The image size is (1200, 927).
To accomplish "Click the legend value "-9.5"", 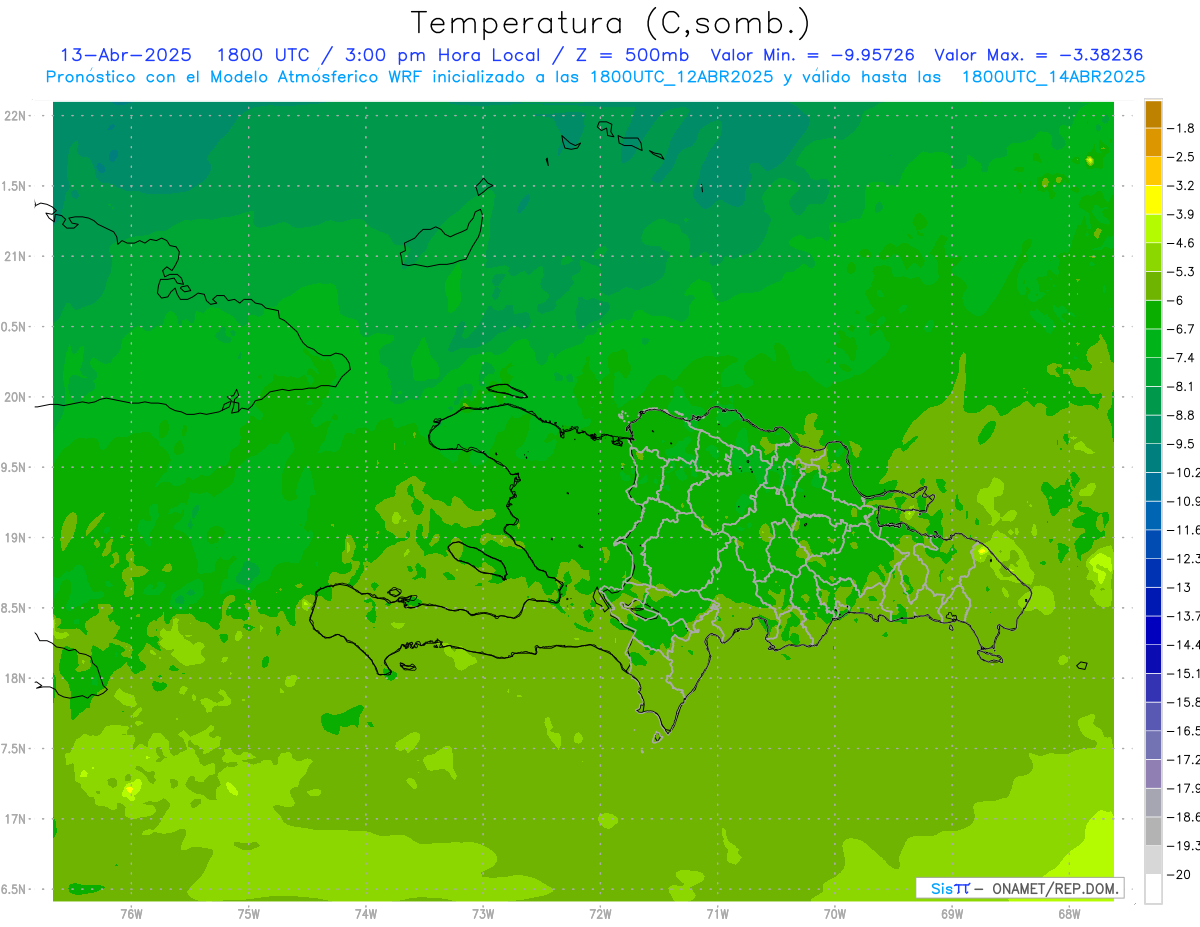I will coord(1182,444).
